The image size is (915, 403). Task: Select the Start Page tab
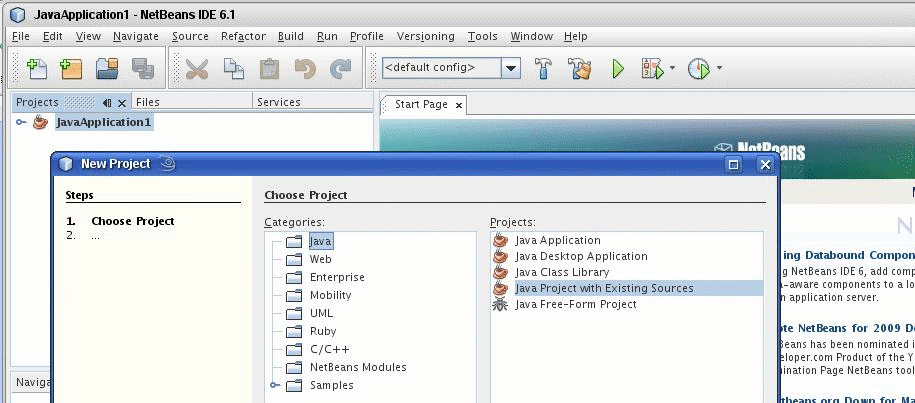pos(421,104)
